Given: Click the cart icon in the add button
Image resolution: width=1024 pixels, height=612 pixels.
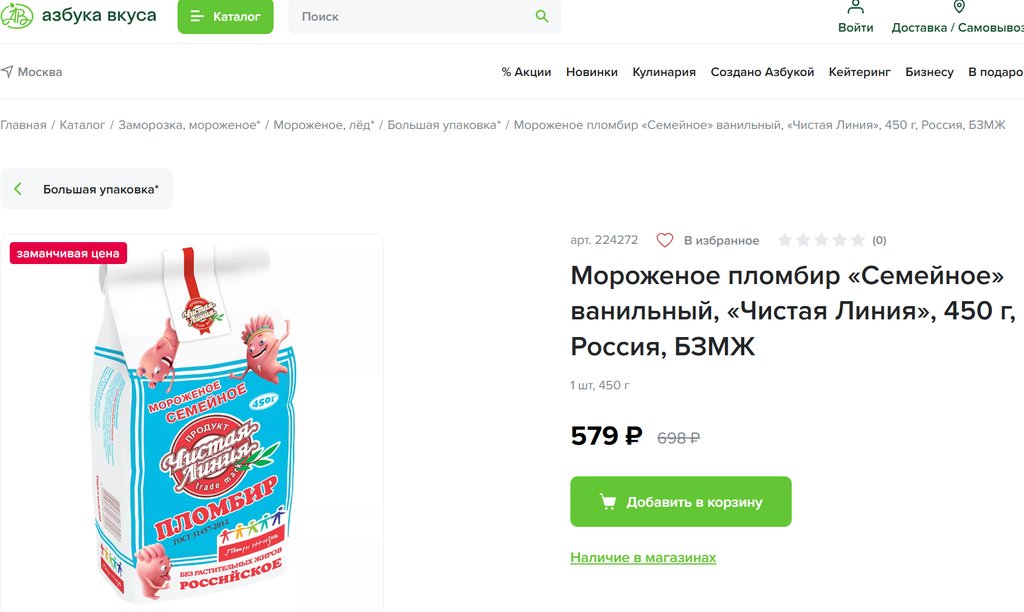Looking at the screenshot, I should 607,502.
